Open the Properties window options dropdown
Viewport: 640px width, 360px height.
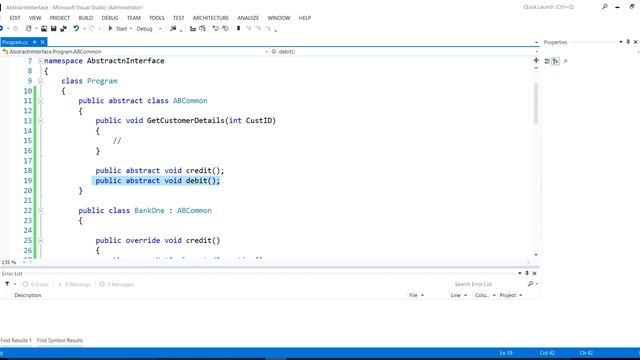pos(621,42)
